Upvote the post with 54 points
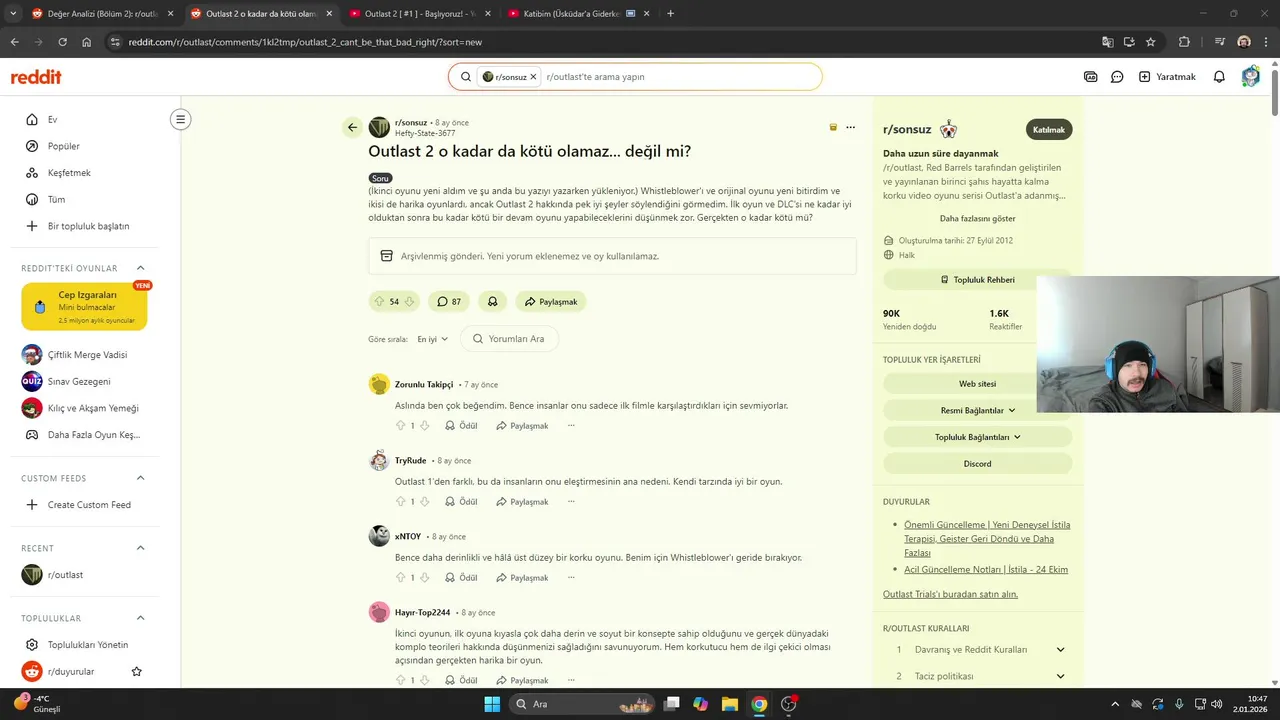 click(379, 301)
